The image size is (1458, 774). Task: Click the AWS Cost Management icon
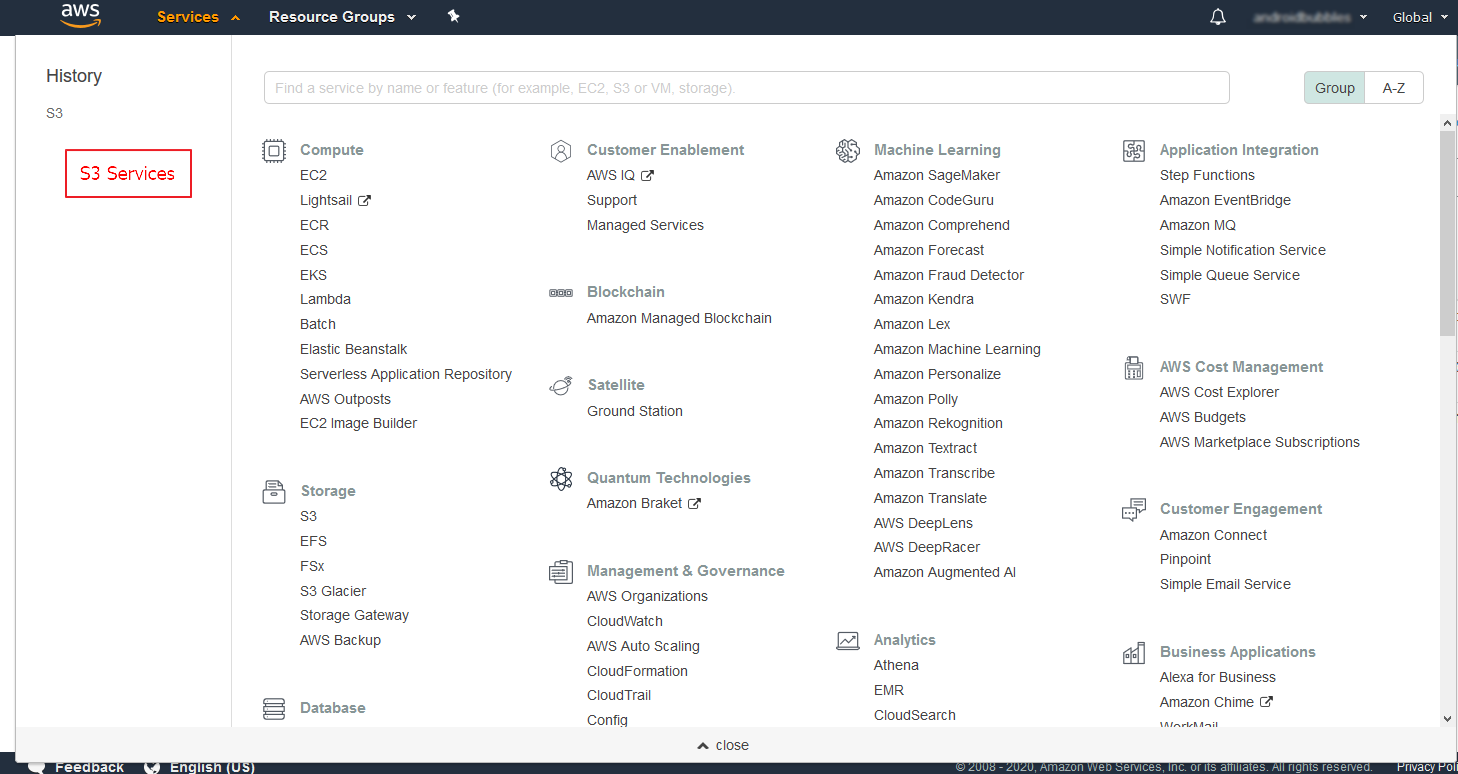(1133, 367)
